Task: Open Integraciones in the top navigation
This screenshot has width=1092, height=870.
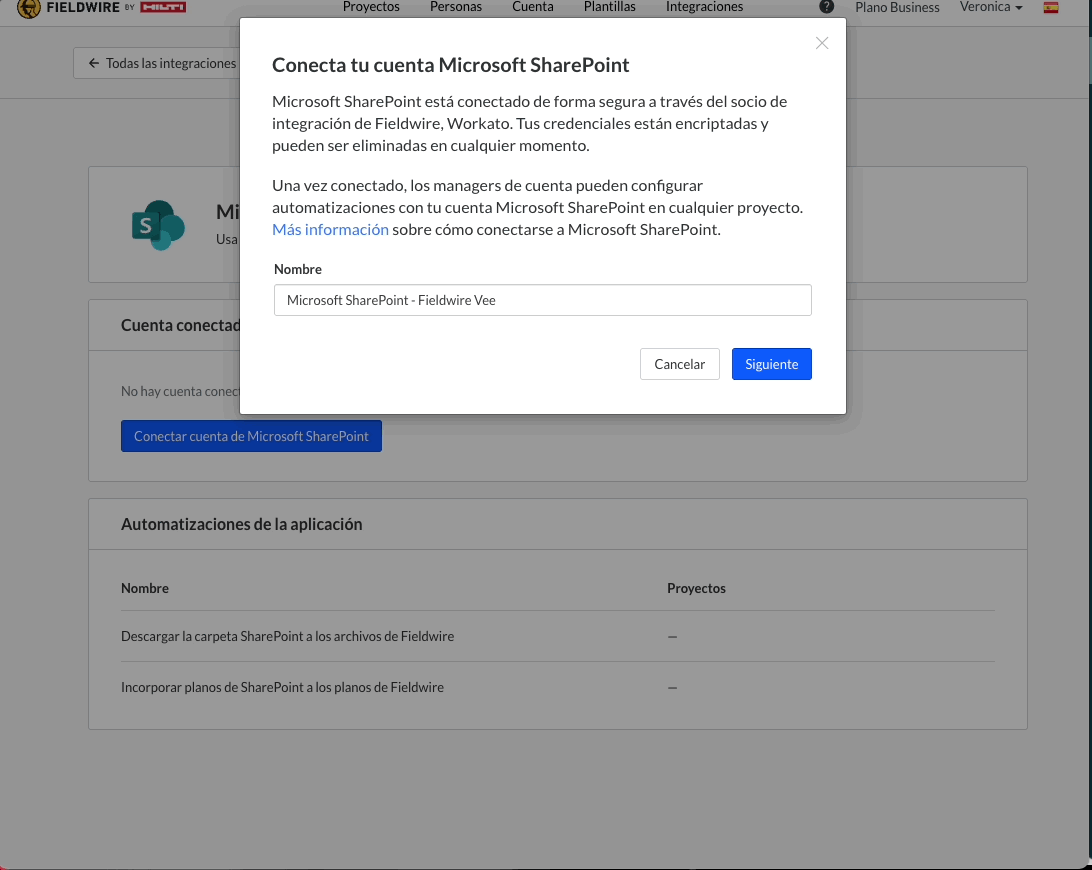Action: (704, 7)
